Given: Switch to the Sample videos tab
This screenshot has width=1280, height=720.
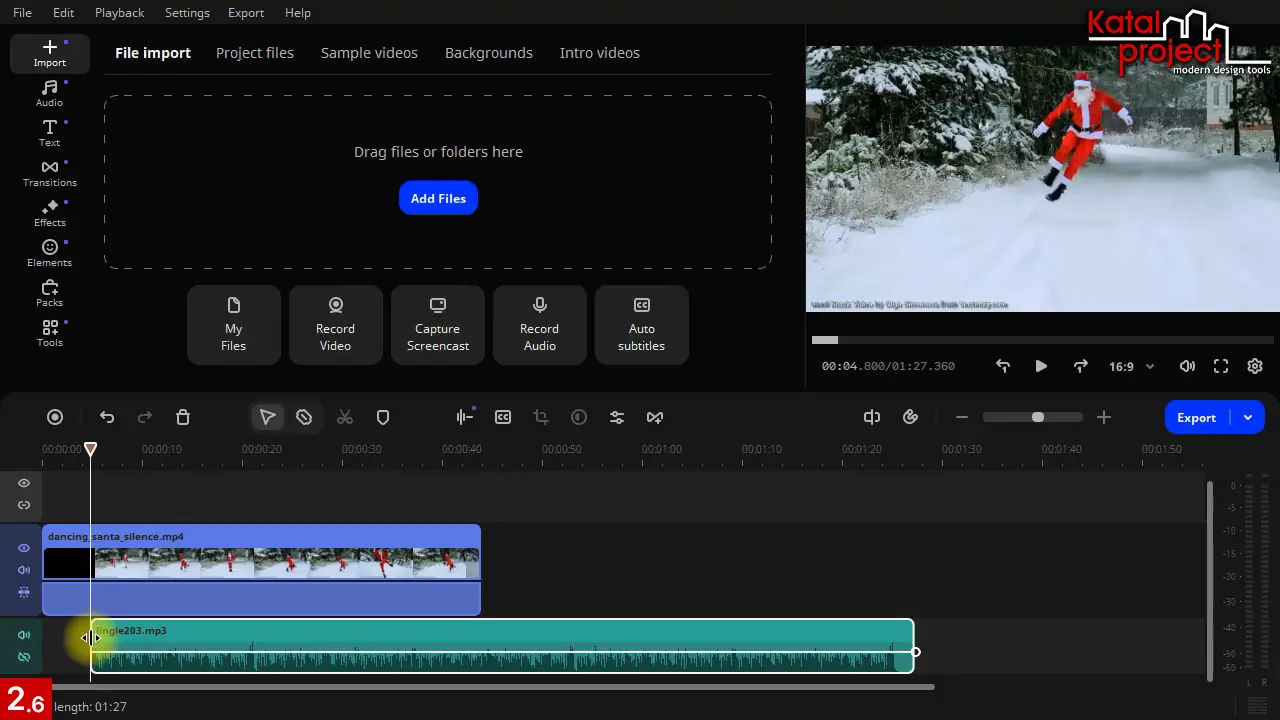Looking at the screenshot, I should (369, 53).
